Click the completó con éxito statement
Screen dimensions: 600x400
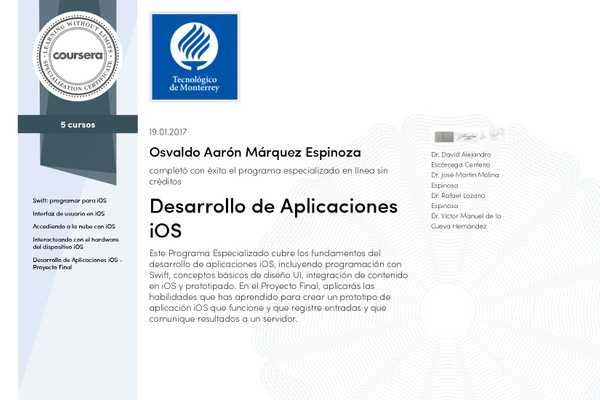[268, 176]
